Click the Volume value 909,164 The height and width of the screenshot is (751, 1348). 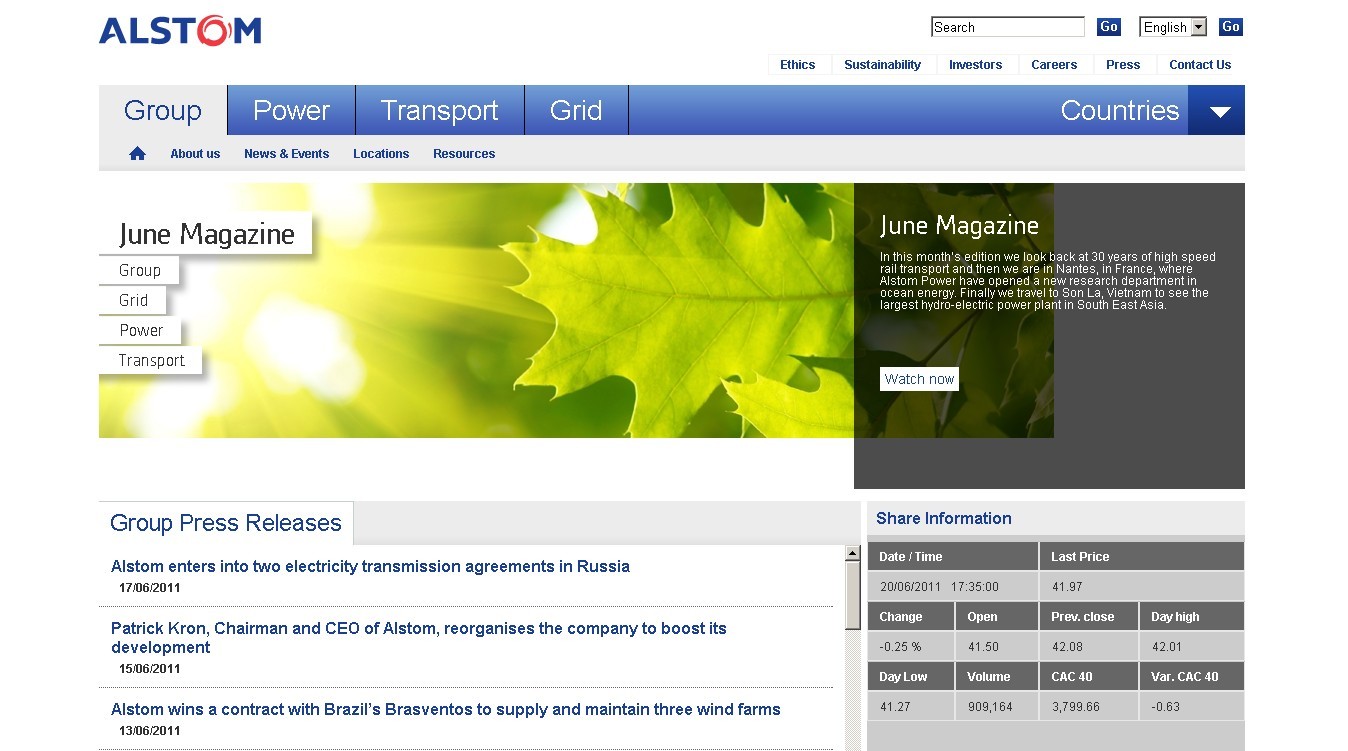990,707
